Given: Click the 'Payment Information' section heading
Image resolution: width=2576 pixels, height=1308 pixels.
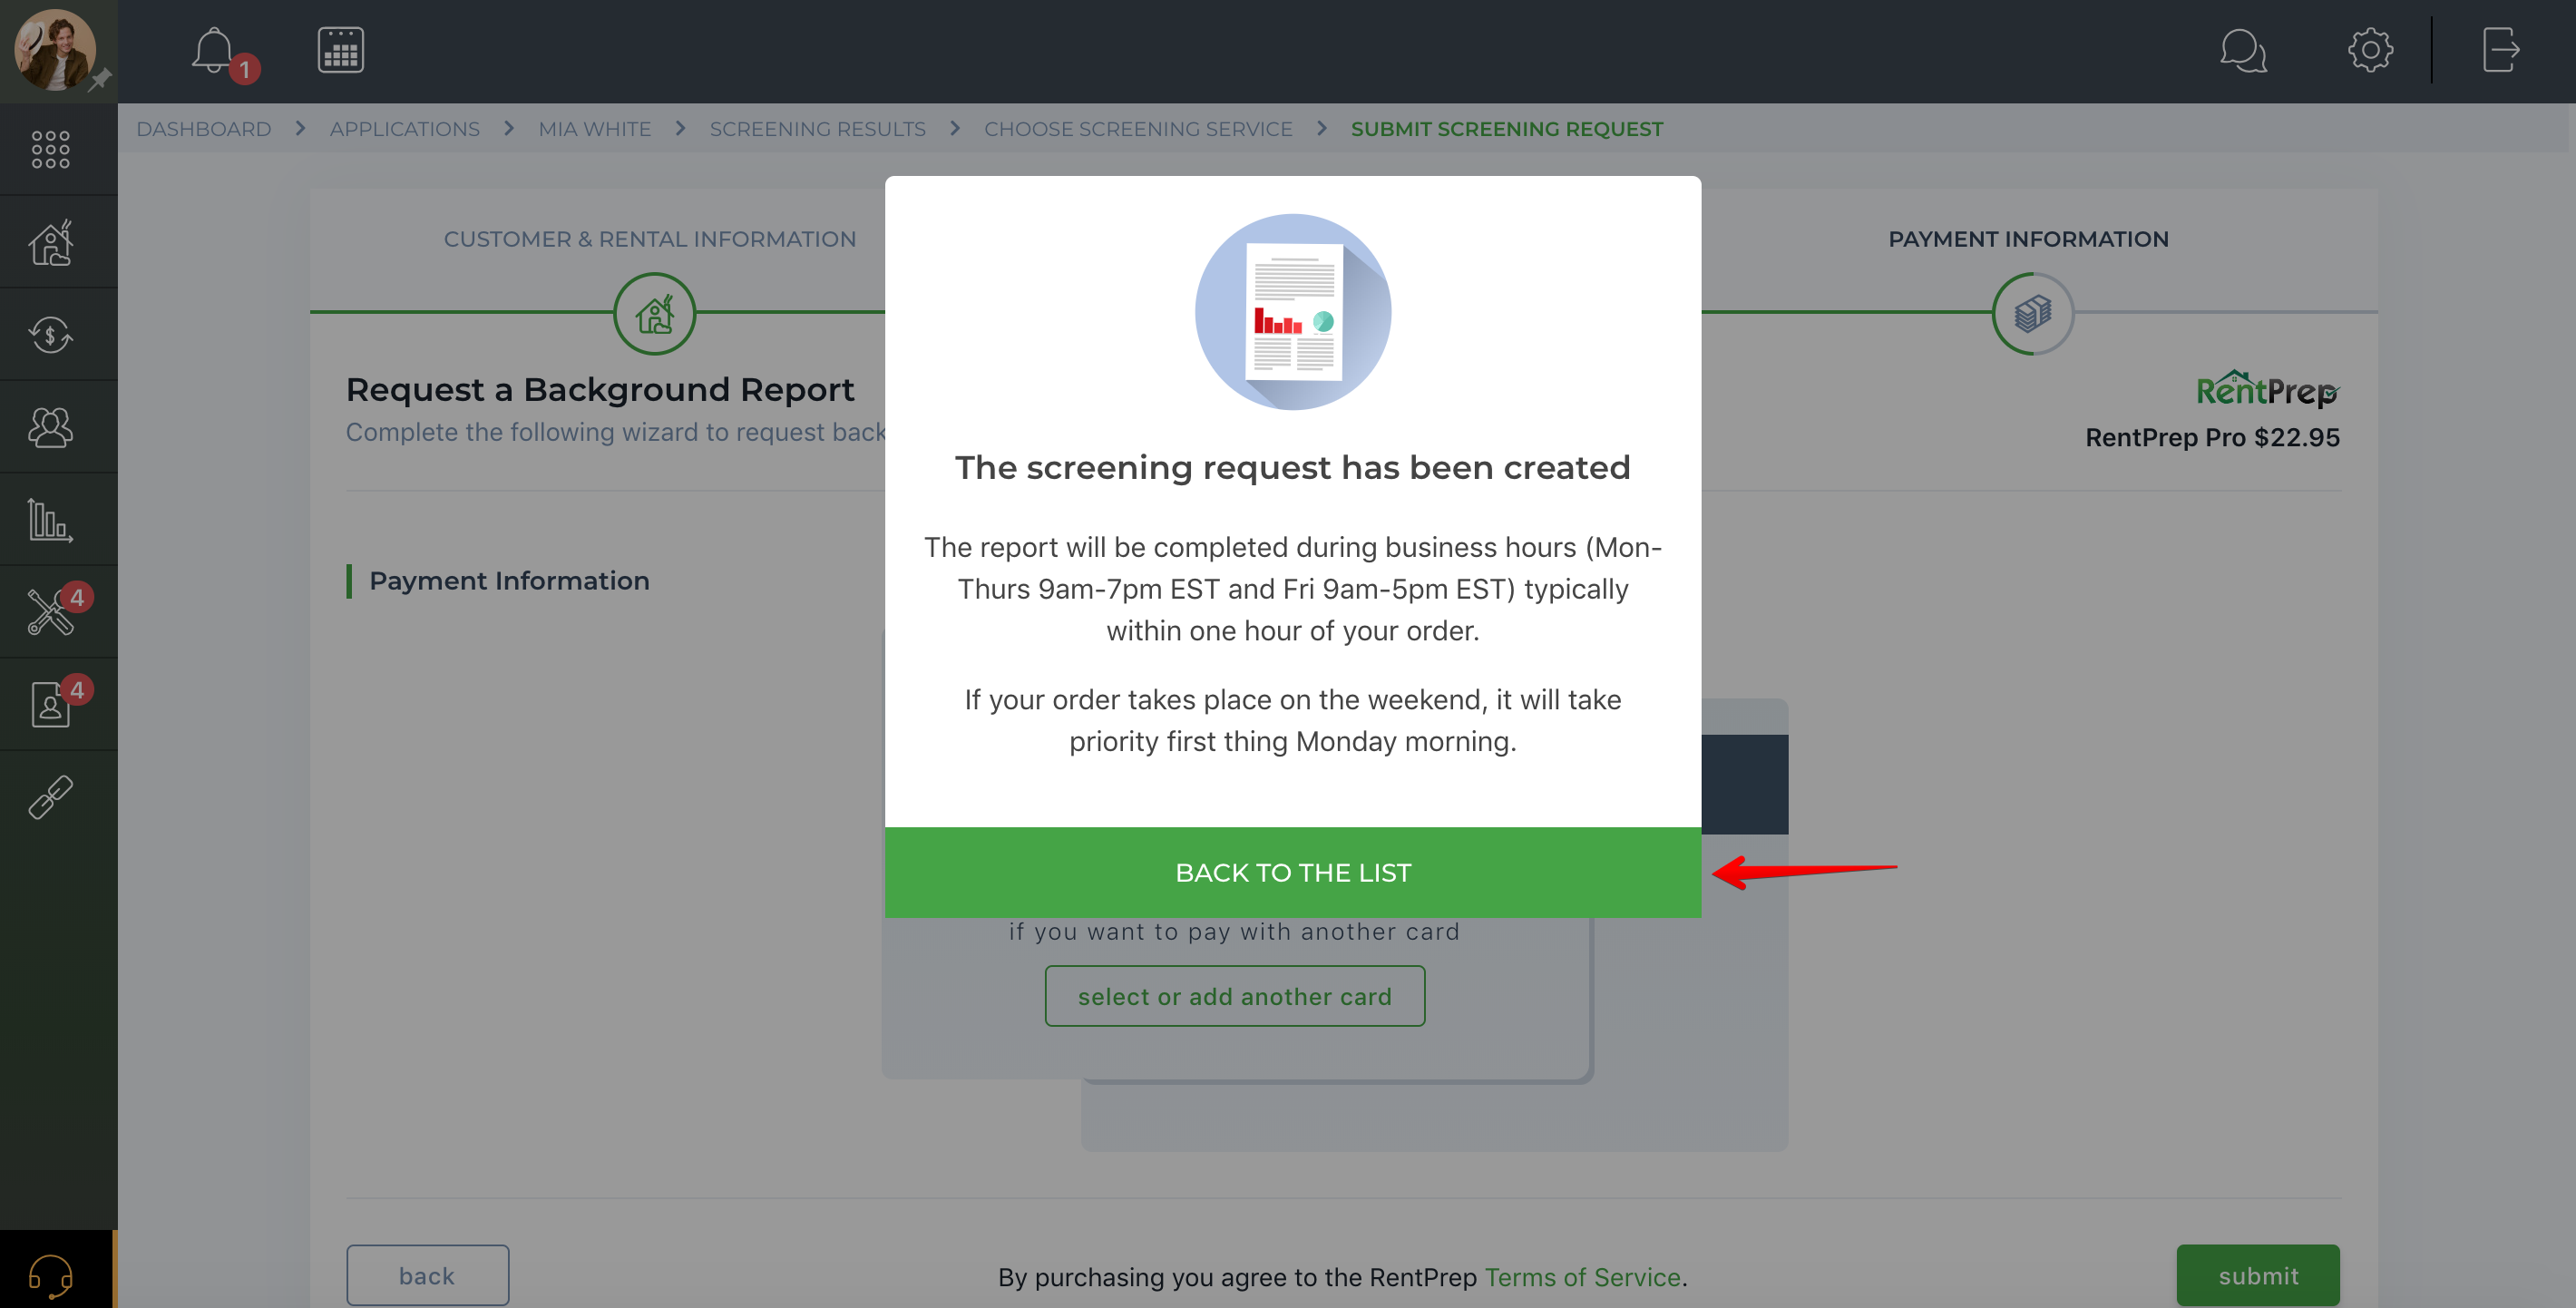Looking at the screenshot, I should click(x=509, y=581).
